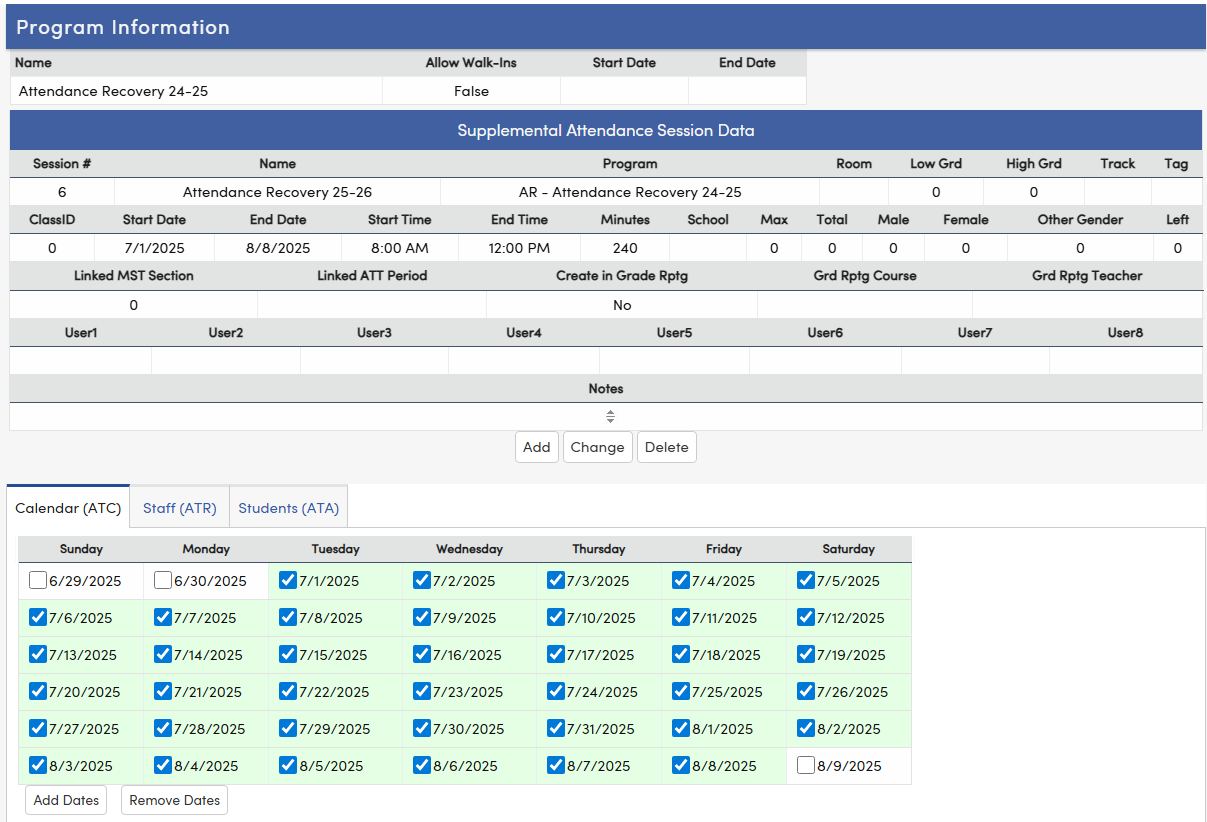The height and width of the screenshot is (822, 1207).
Task: Uncheck the 8/2/2025 Saturday checkbox
Action: click(806, 728)
